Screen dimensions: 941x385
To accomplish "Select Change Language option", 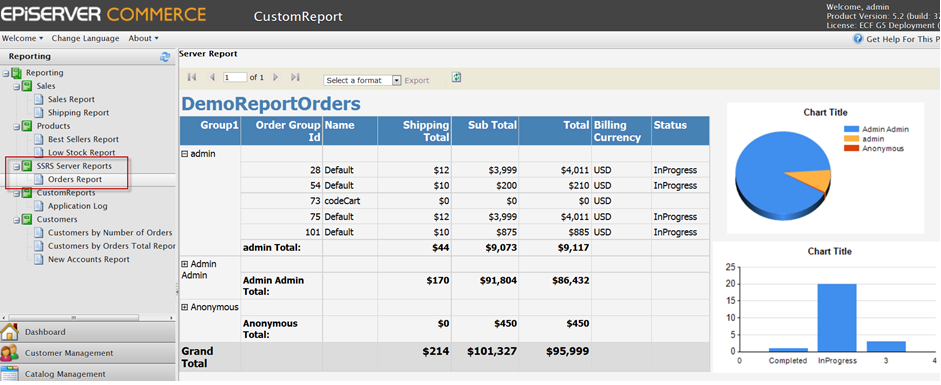I will coord(85,38).
